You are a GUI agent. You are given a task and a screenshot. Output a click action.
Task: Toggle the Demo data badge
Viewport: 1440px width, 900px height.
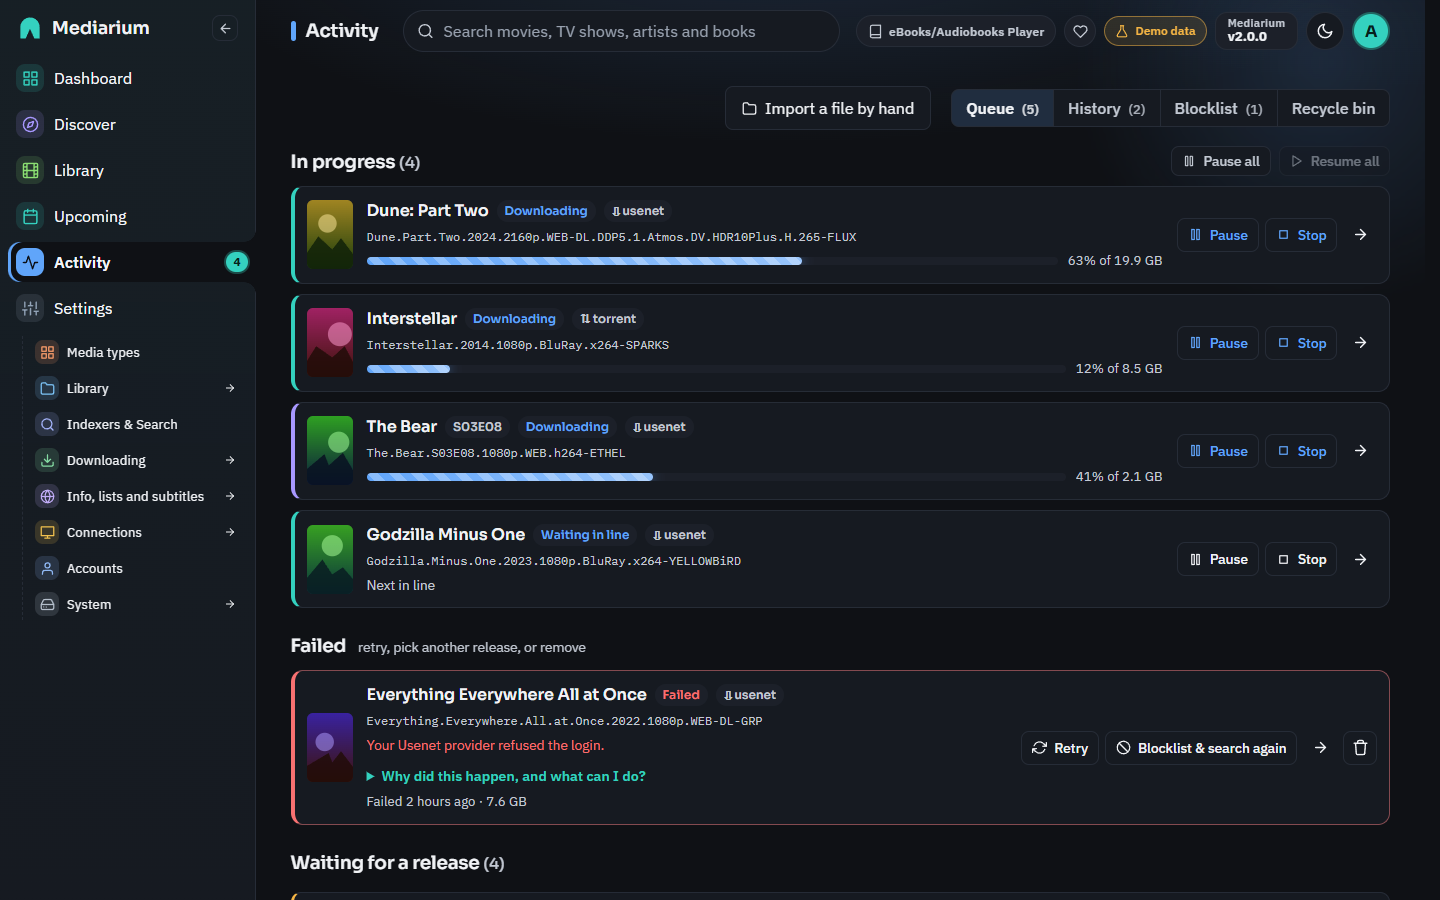click(1155, 31)
